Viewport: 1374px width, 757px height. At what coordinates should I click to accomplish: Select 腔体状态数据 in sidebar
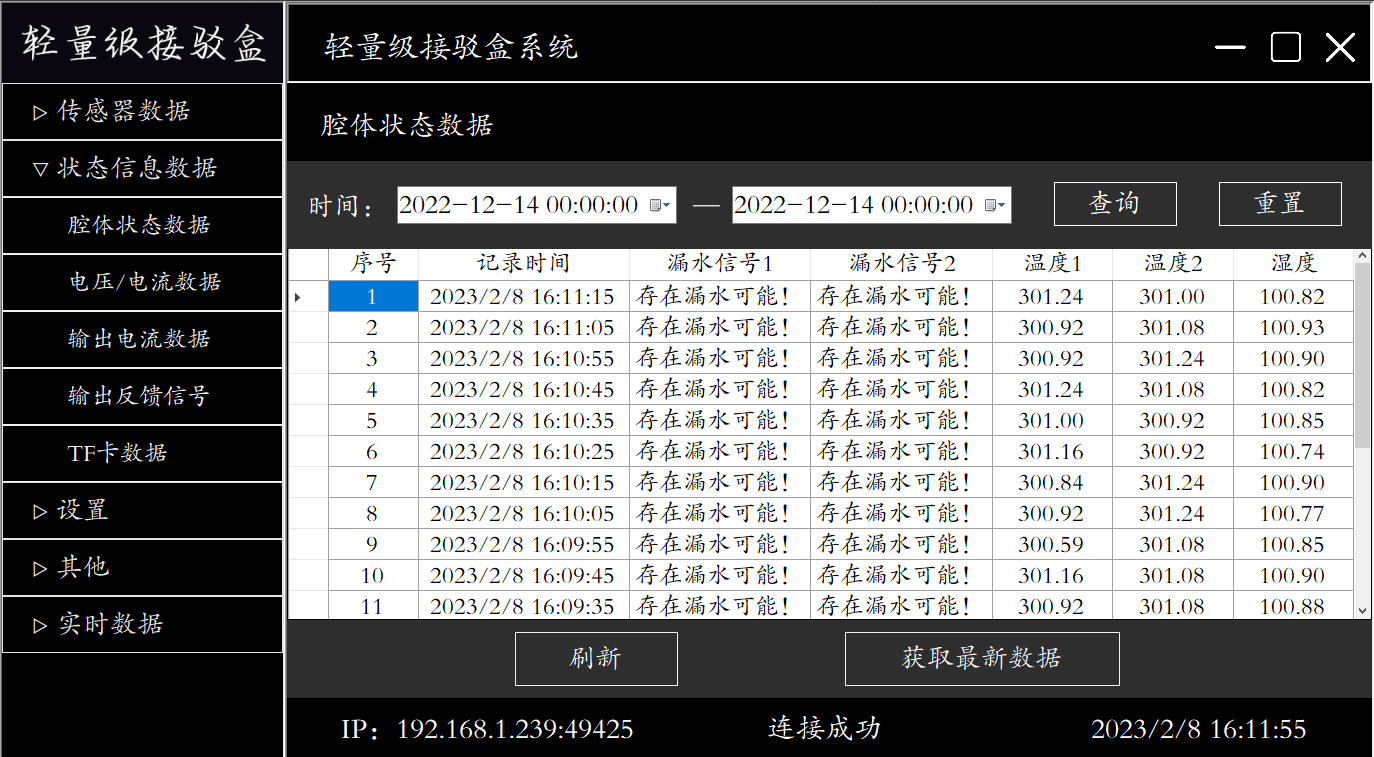[x=142, y=225]
